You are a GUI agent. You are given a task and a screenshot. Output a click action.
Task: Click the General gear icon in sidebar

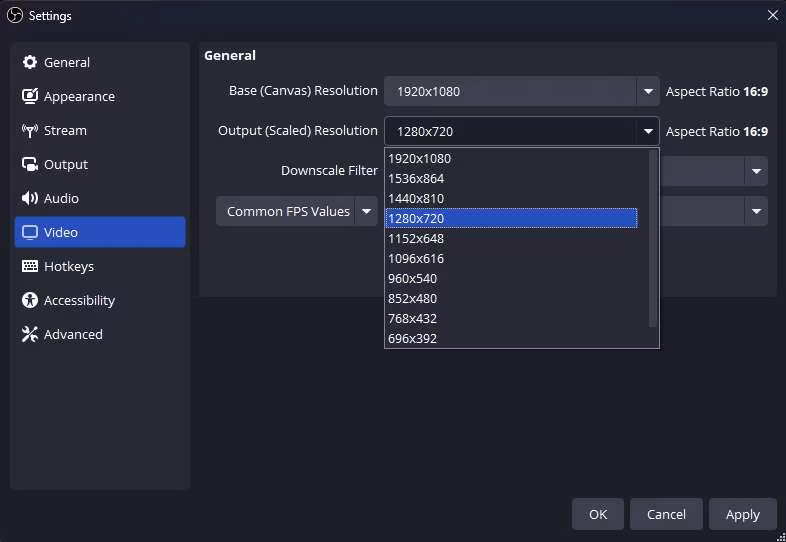point(30,63)
